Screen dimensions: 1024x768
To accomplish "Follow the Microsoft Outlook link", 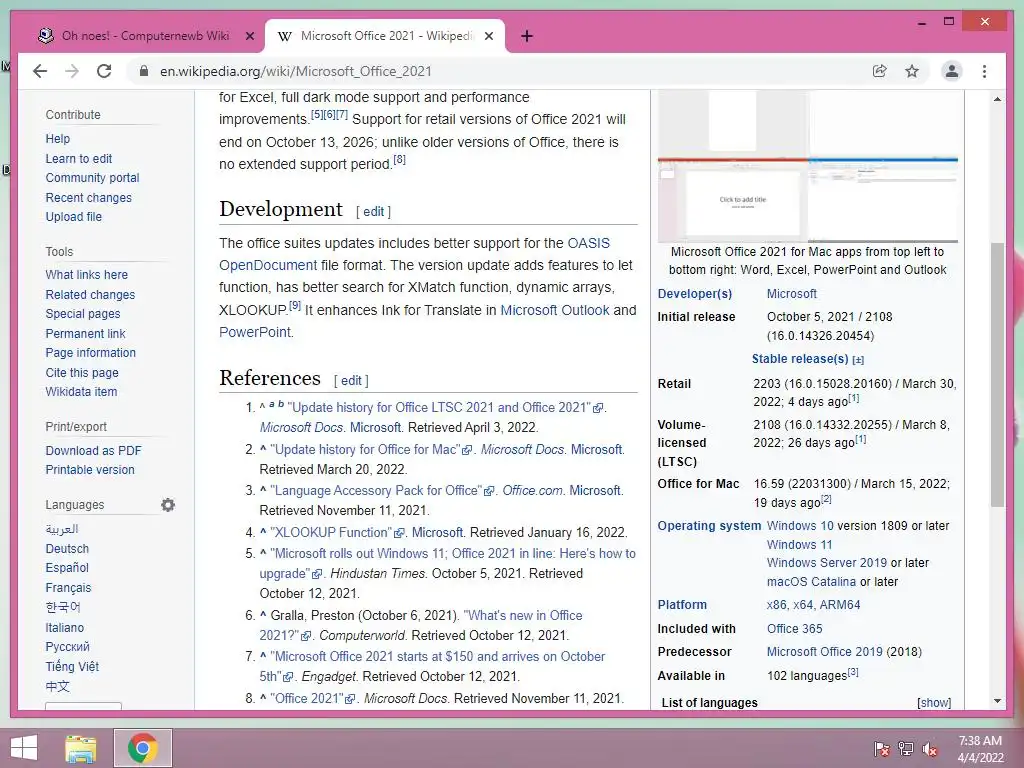I will click(x=554, y=310).
